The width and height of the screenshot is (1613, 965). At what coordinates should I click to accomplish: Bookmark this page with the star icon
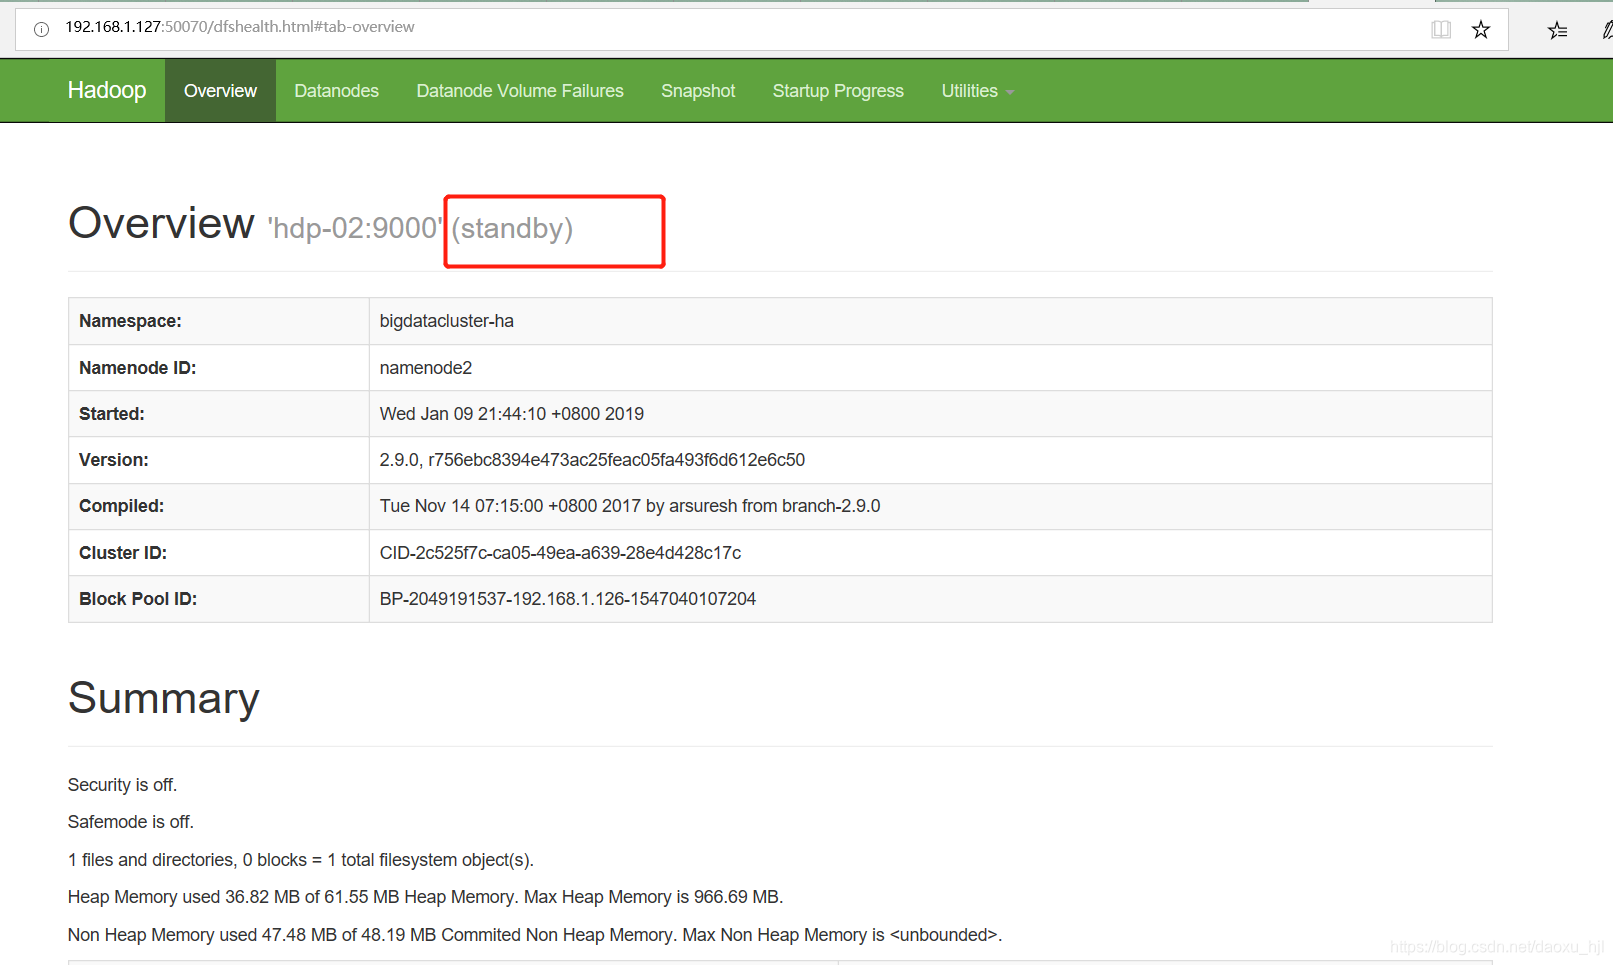pos(1481,29)
